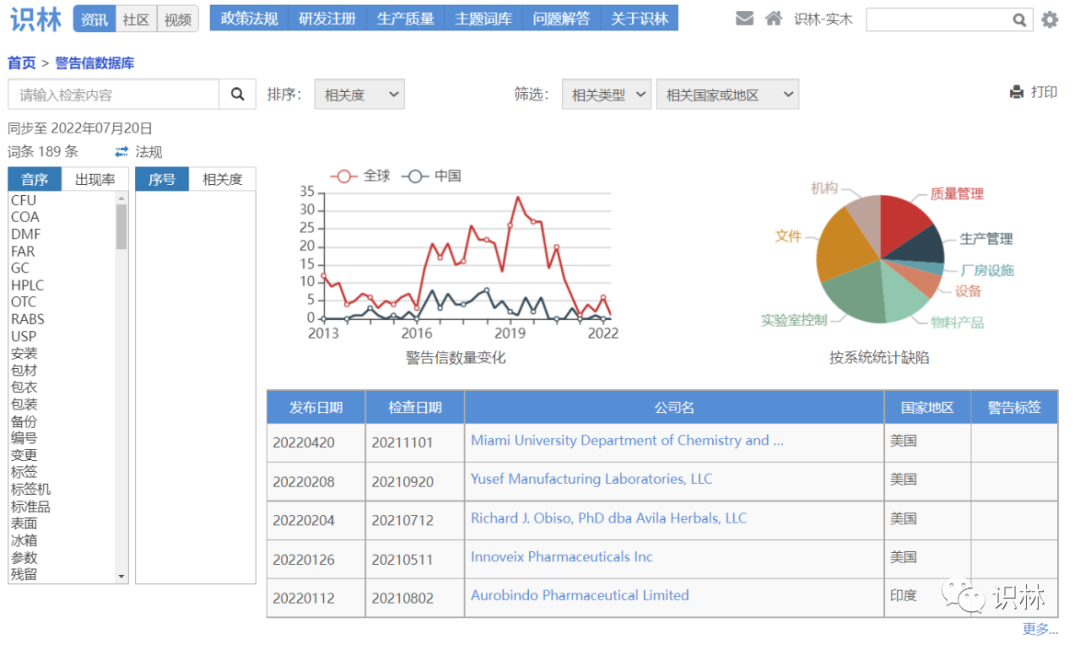Image resolution: width=1080 pixels, height=645 pixels.
Task: Open the 相关国家或地区 filter dropdown
Action: tap(727, 94)
